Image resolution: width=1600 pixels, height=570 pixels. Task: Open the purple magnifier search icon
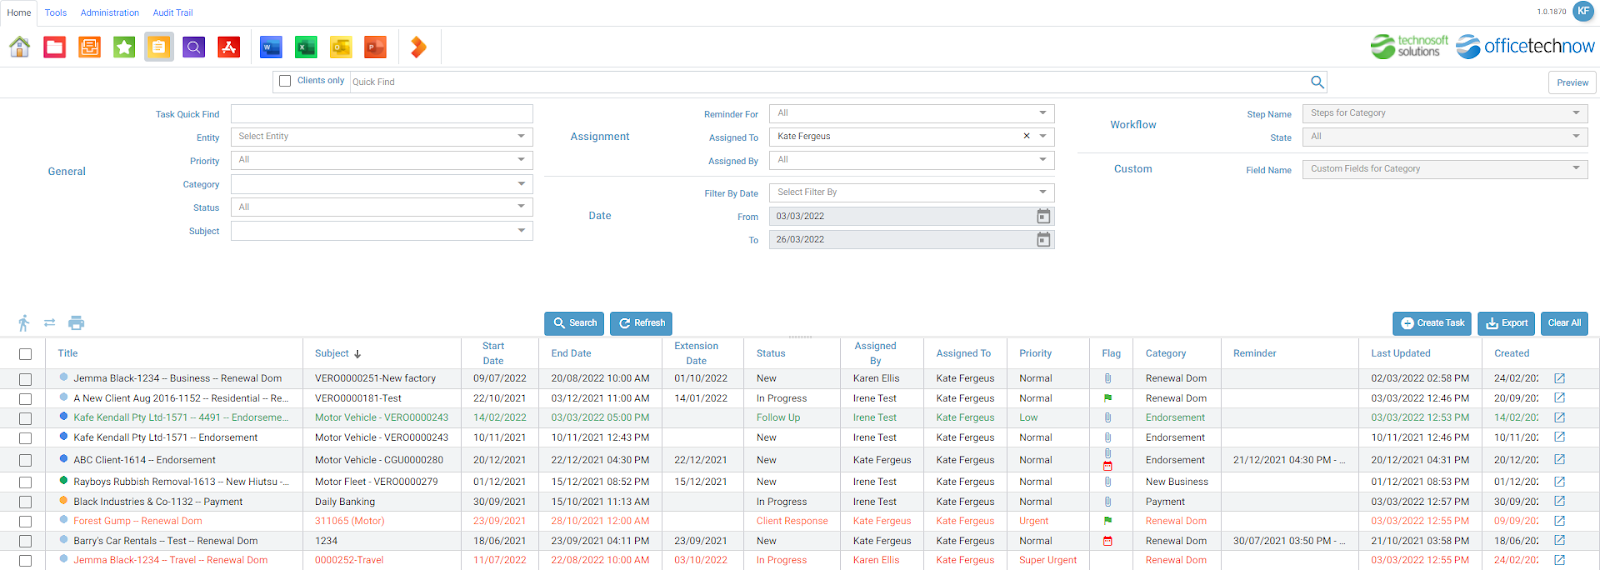[x=194, y=47]
